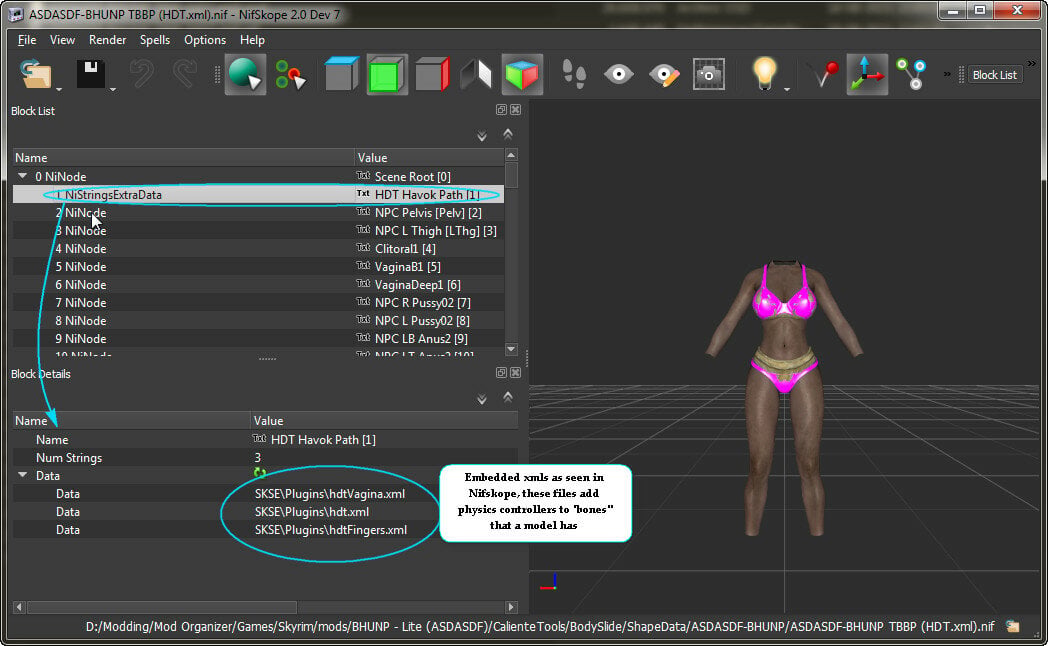The height and width of the screenshot is (646, 1048).
Task: Click the camera screenshot icon
Action: [x=708, y=74]
